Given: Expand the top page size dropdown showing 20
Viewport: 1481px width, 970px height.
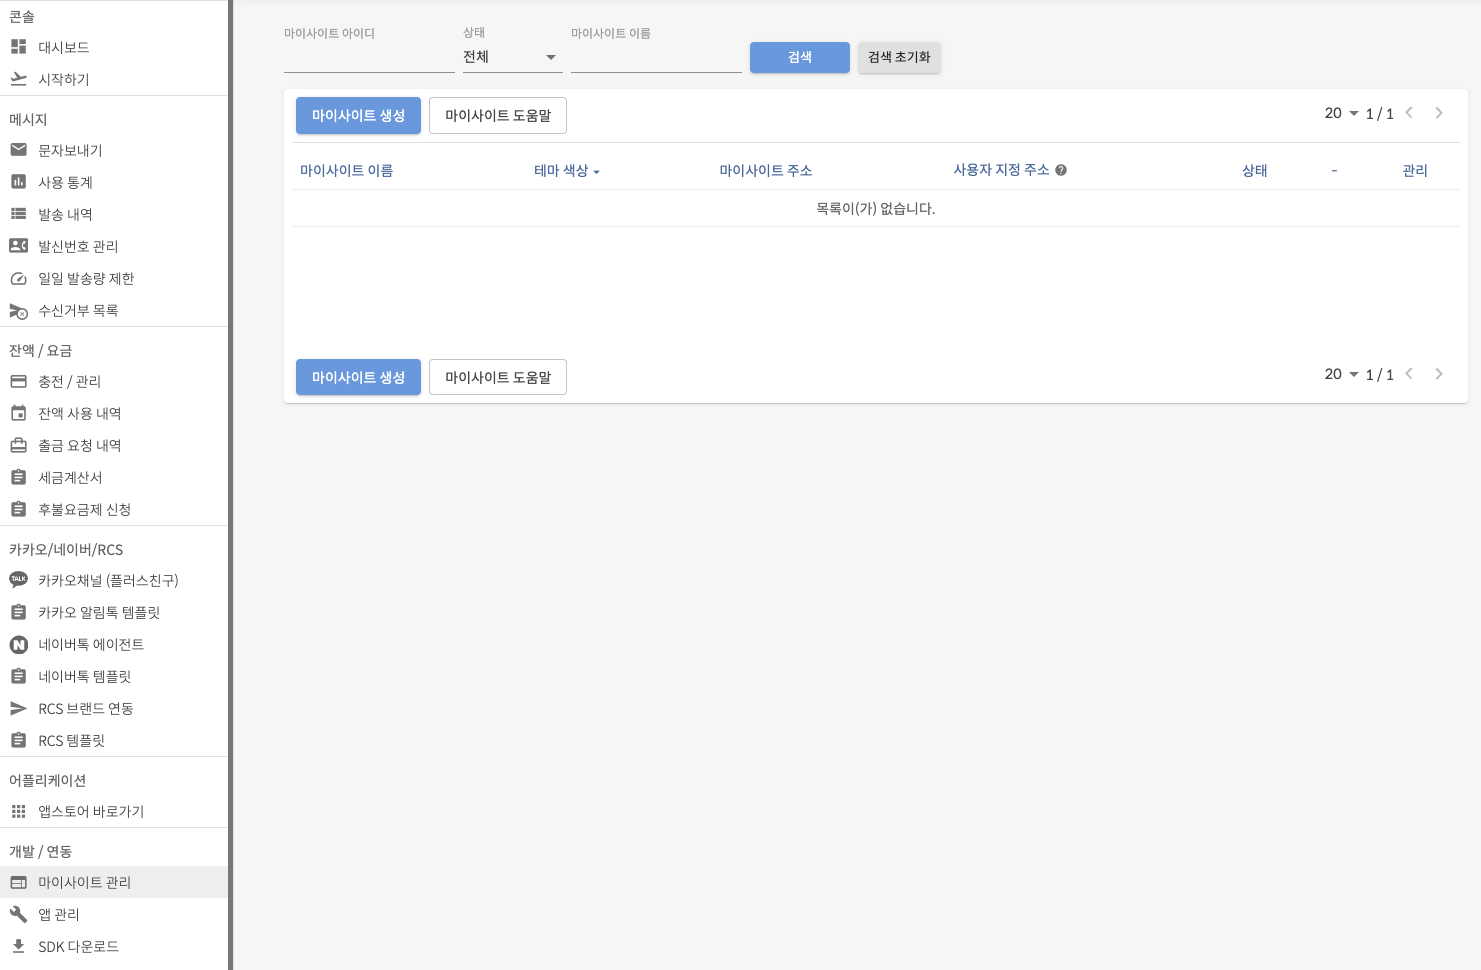Looking at the screenshot, I should point(1341,113).
